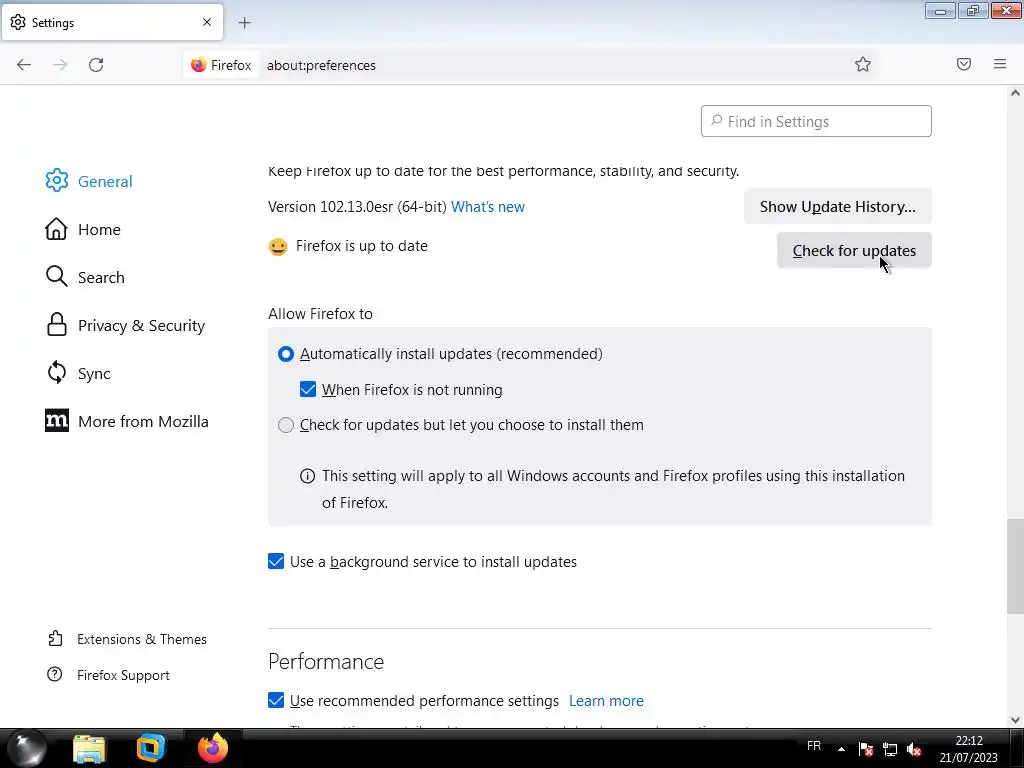Screen dimensions: 1024x768
Task: Click the Firefox taskbar icon
Action: click(x=213, y=748)
